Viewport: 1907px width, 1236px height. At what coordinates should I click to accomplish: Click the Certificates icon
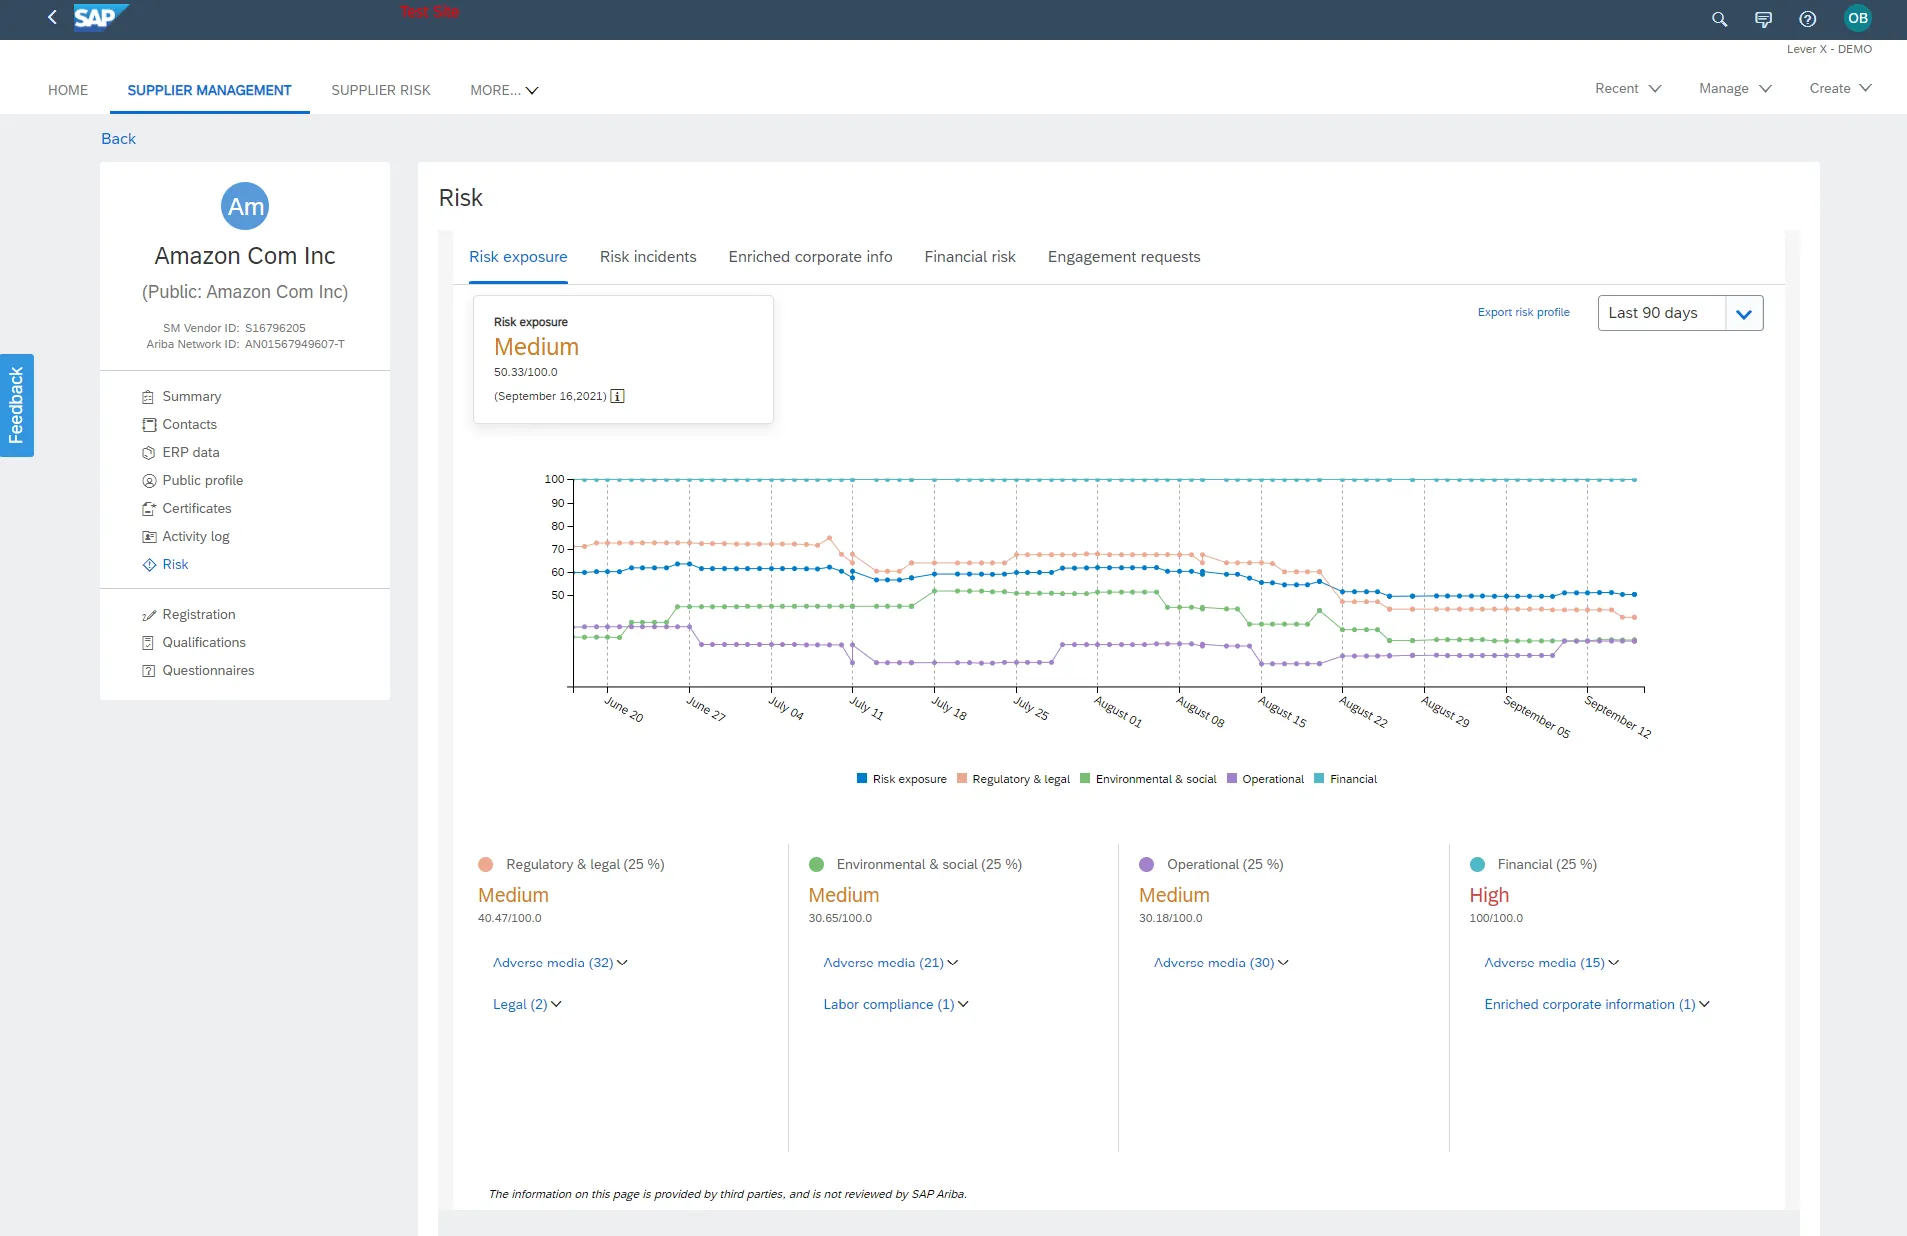point(148,509)
